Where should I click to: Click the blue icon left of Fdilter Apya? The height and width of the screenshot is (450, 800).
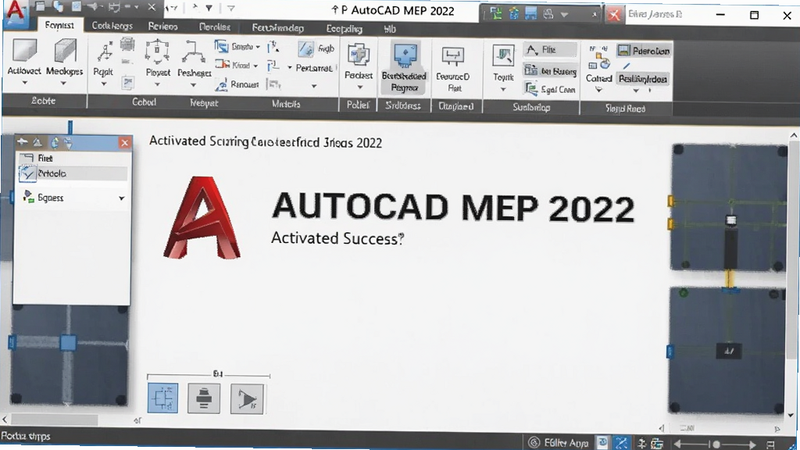603,442
